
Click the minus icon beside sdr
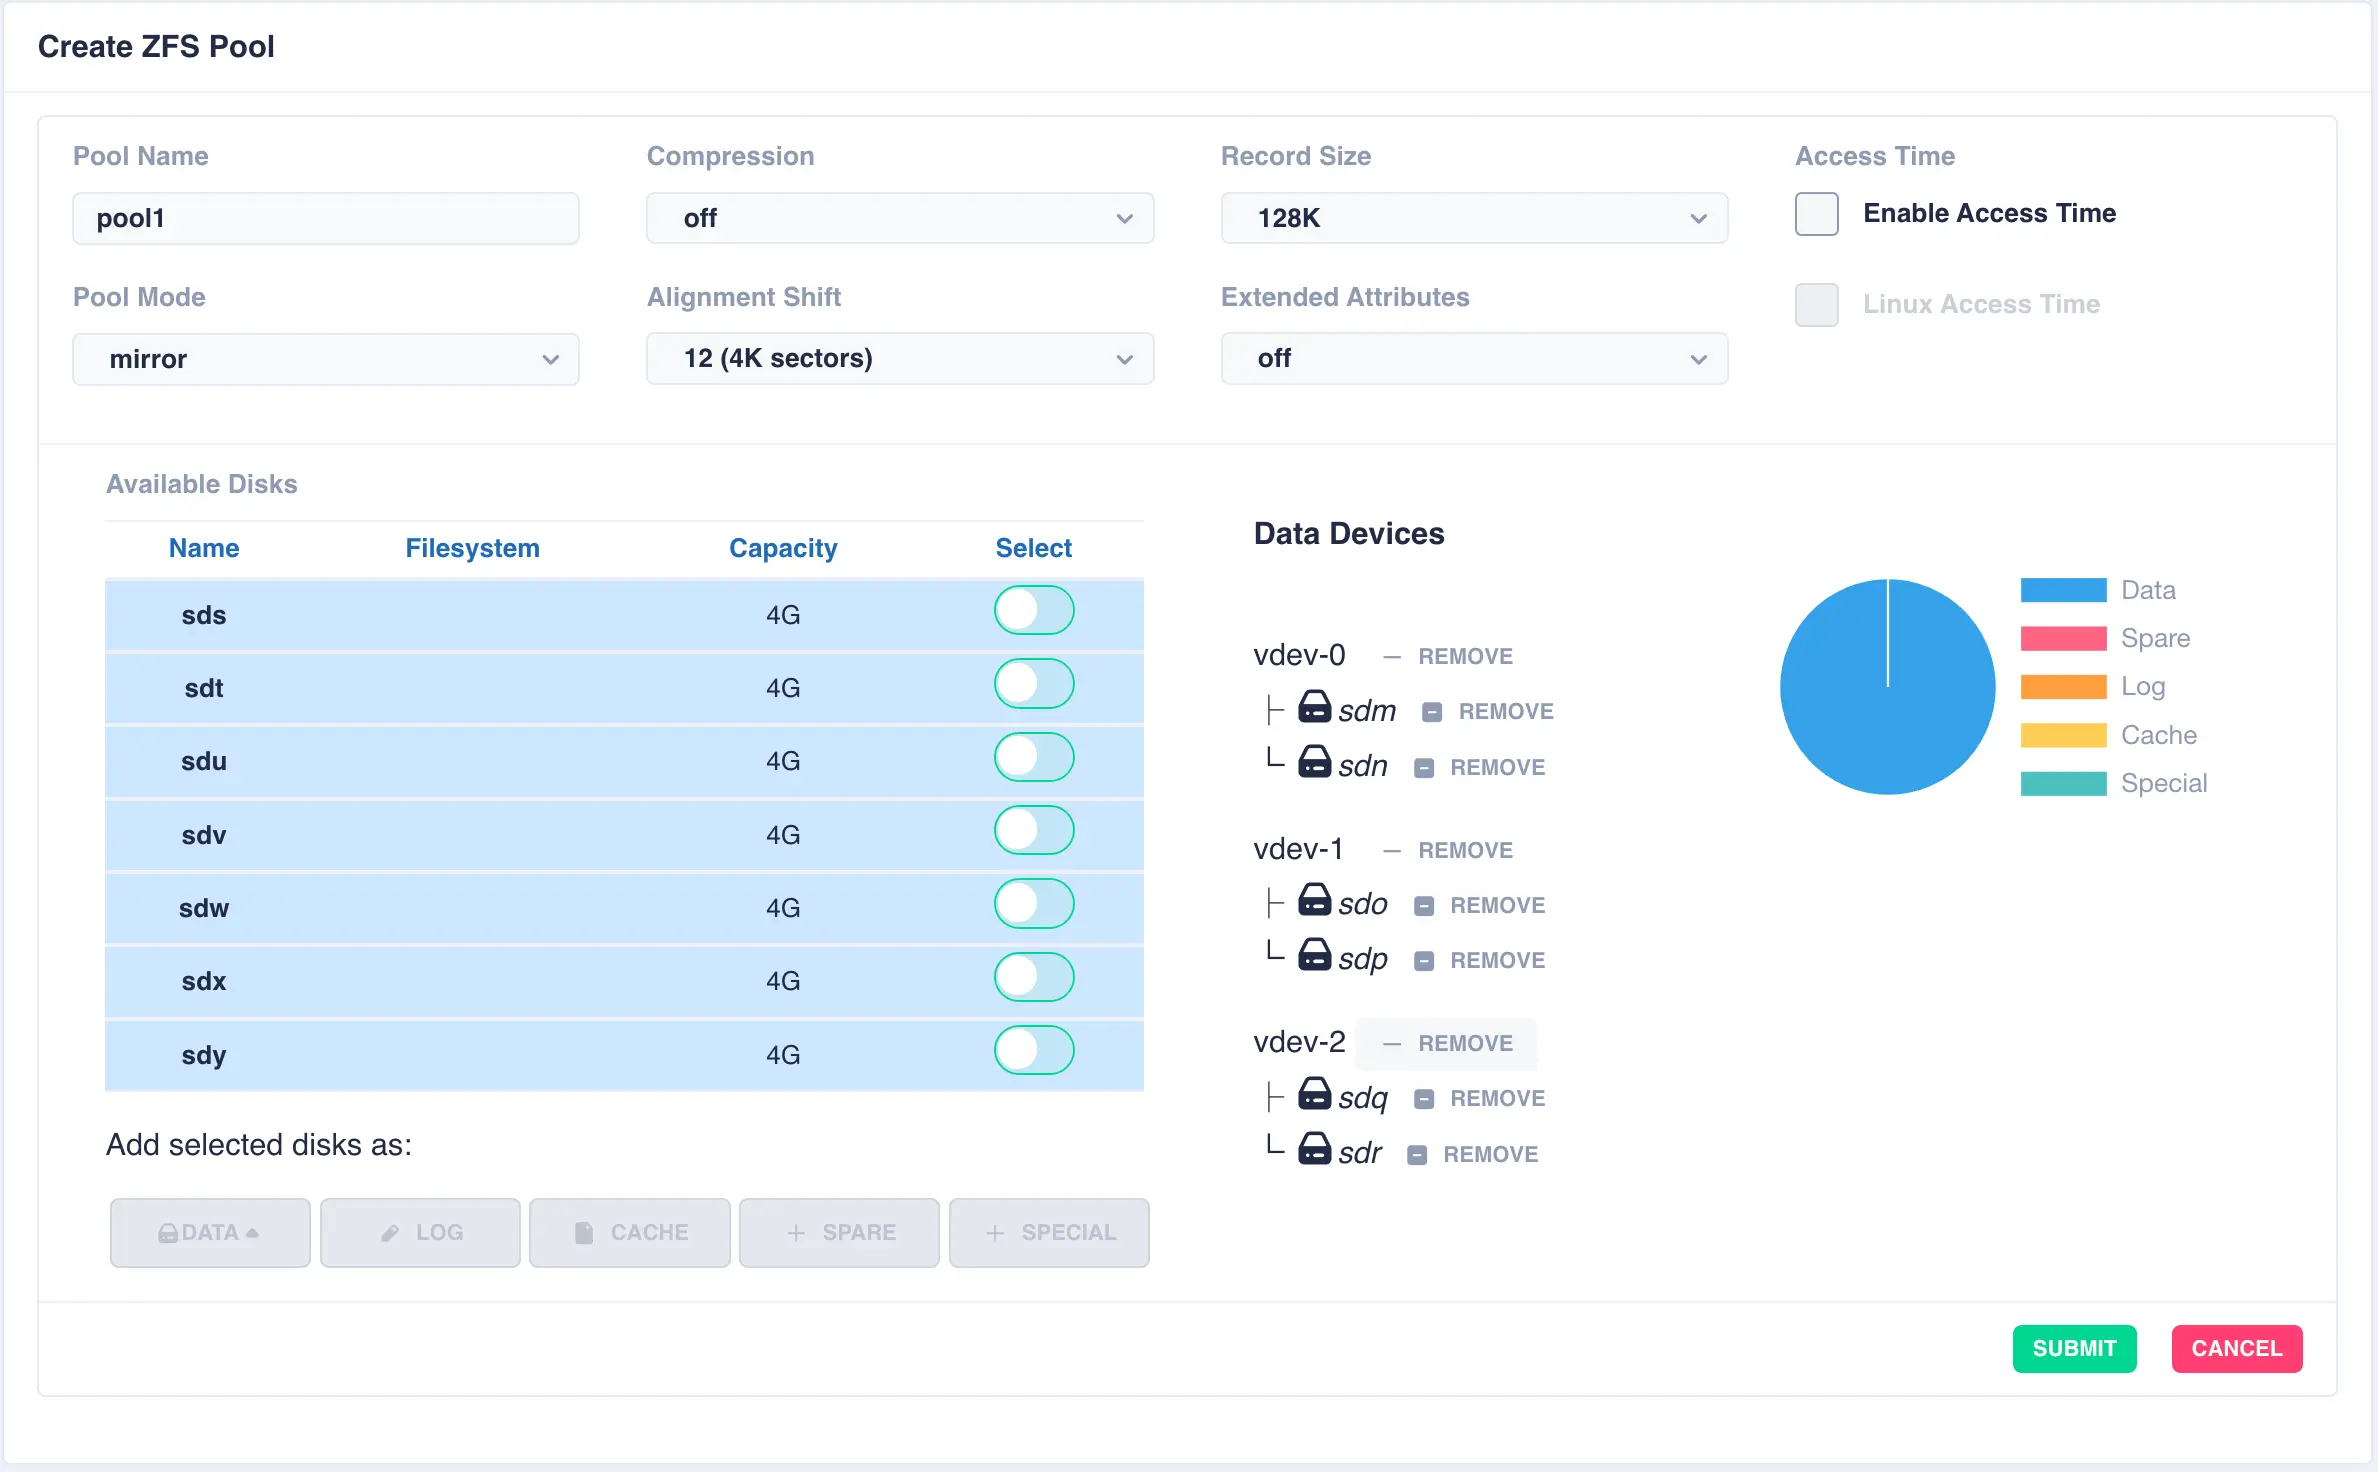tap(1417, 1155)
